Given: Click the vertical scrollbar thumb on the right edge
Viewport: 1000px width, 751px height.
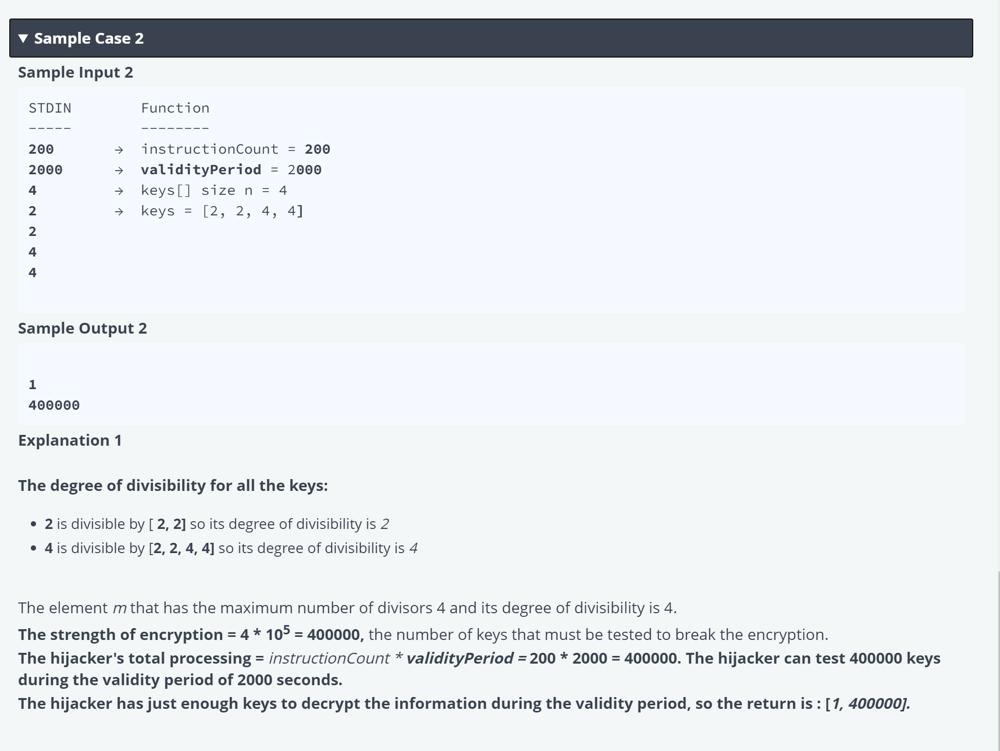Looking at the screenshot, I should (x=998, y=661).
